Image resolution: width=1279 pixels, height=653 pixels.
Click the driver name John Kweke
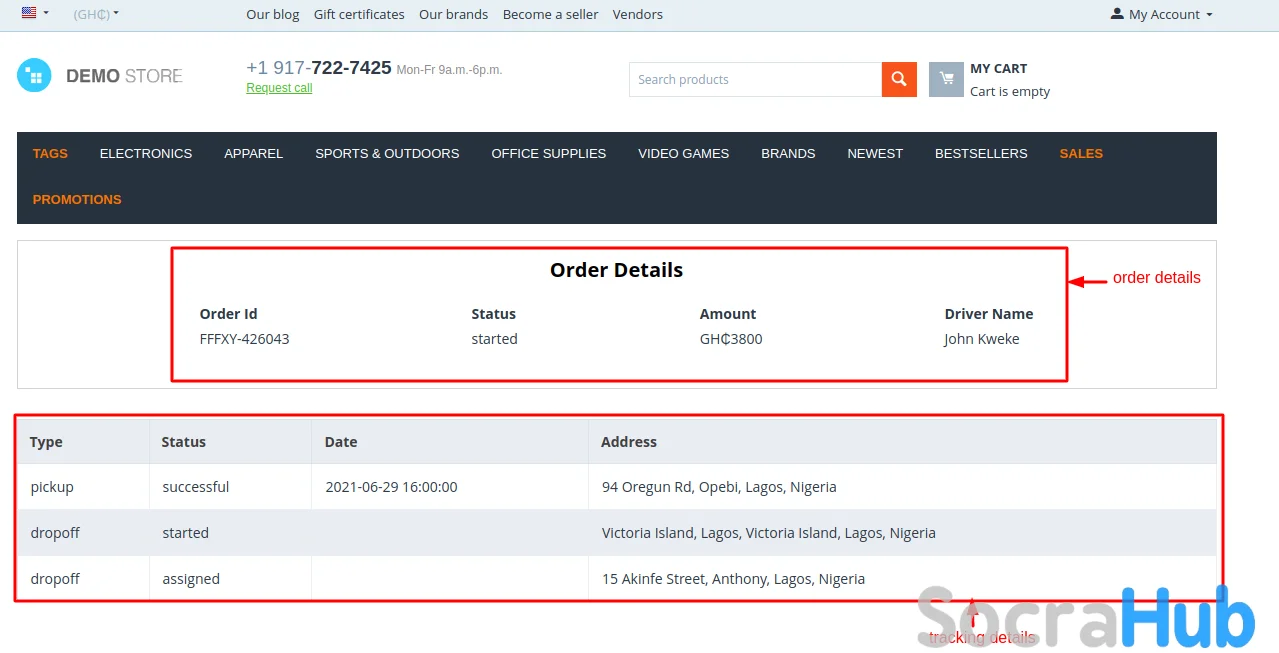pyautogui.click(x=982, y=339)
